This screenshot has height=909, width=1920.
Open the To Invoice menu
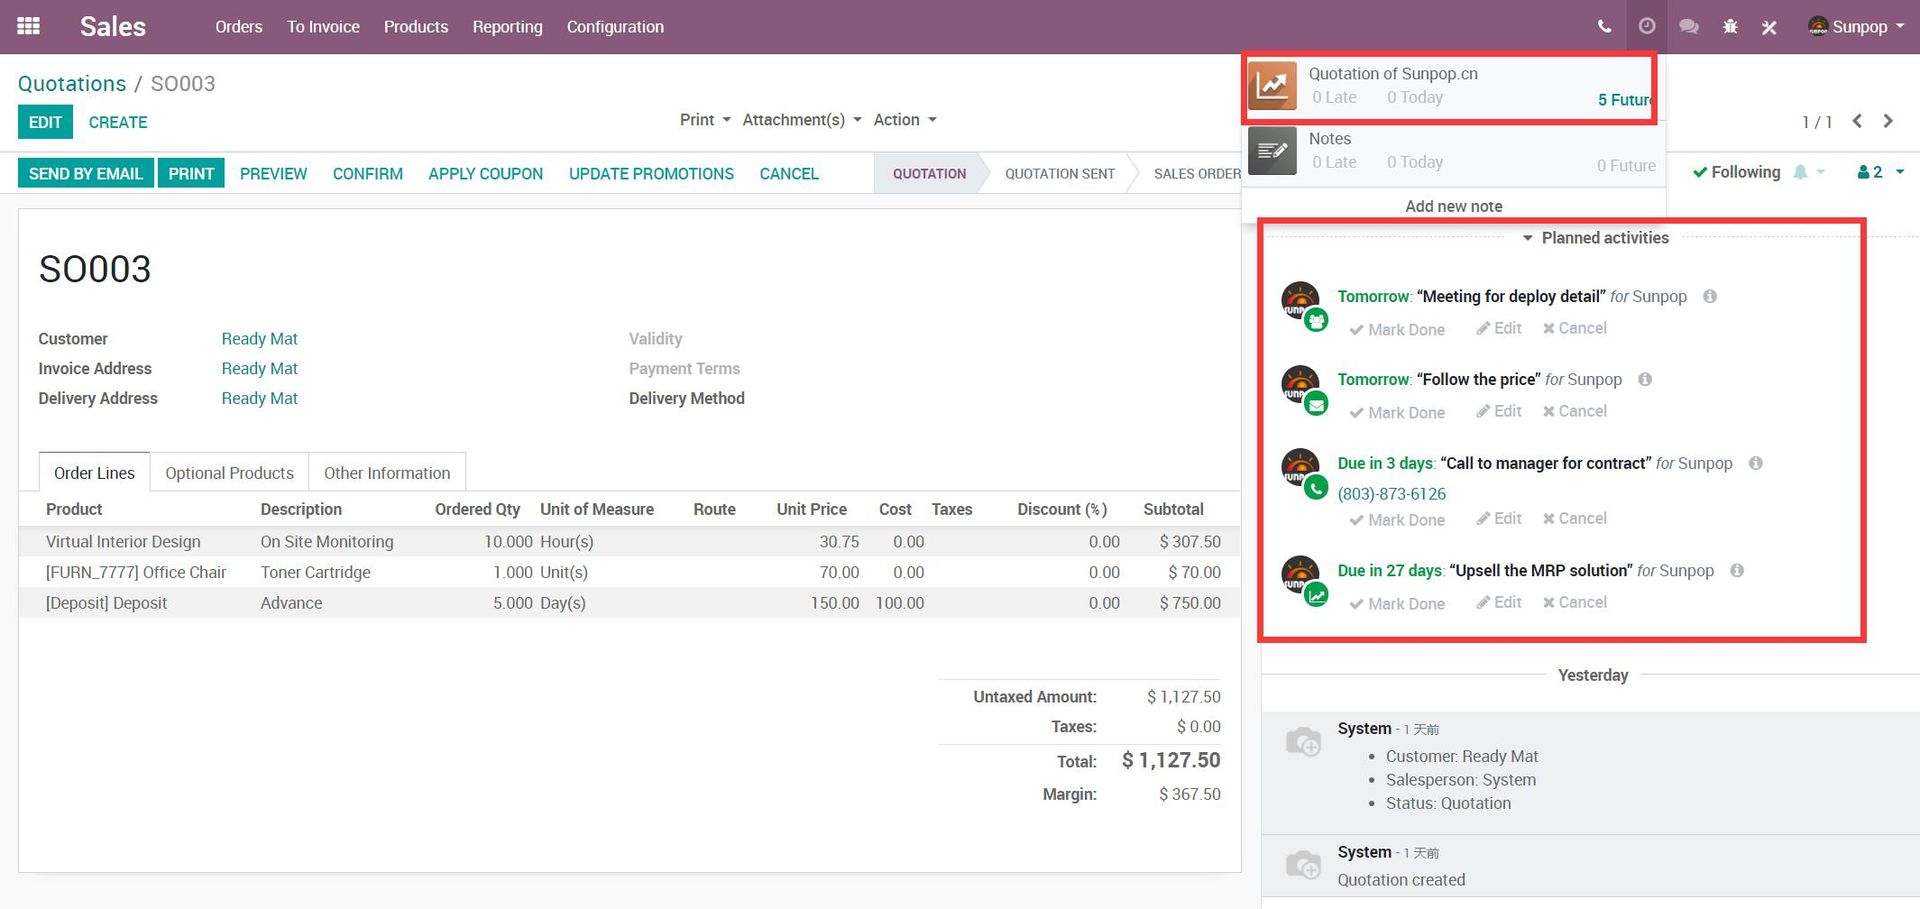tap(323, 27)
